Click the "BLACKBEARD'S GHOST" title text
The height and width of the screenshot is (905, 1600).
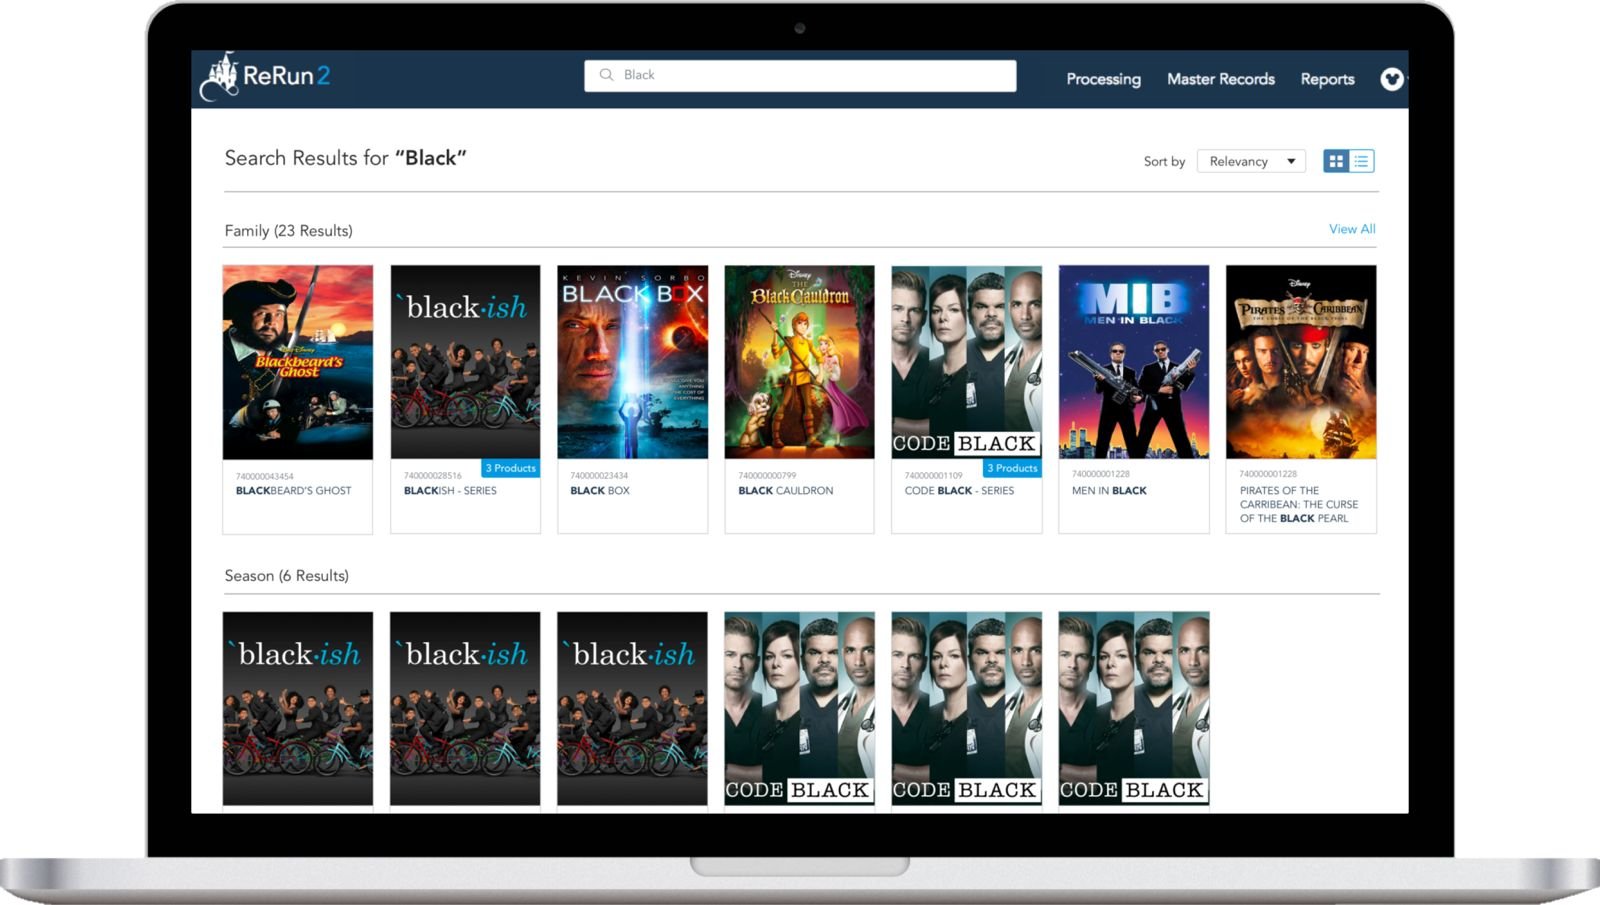[x=294, y=491]
